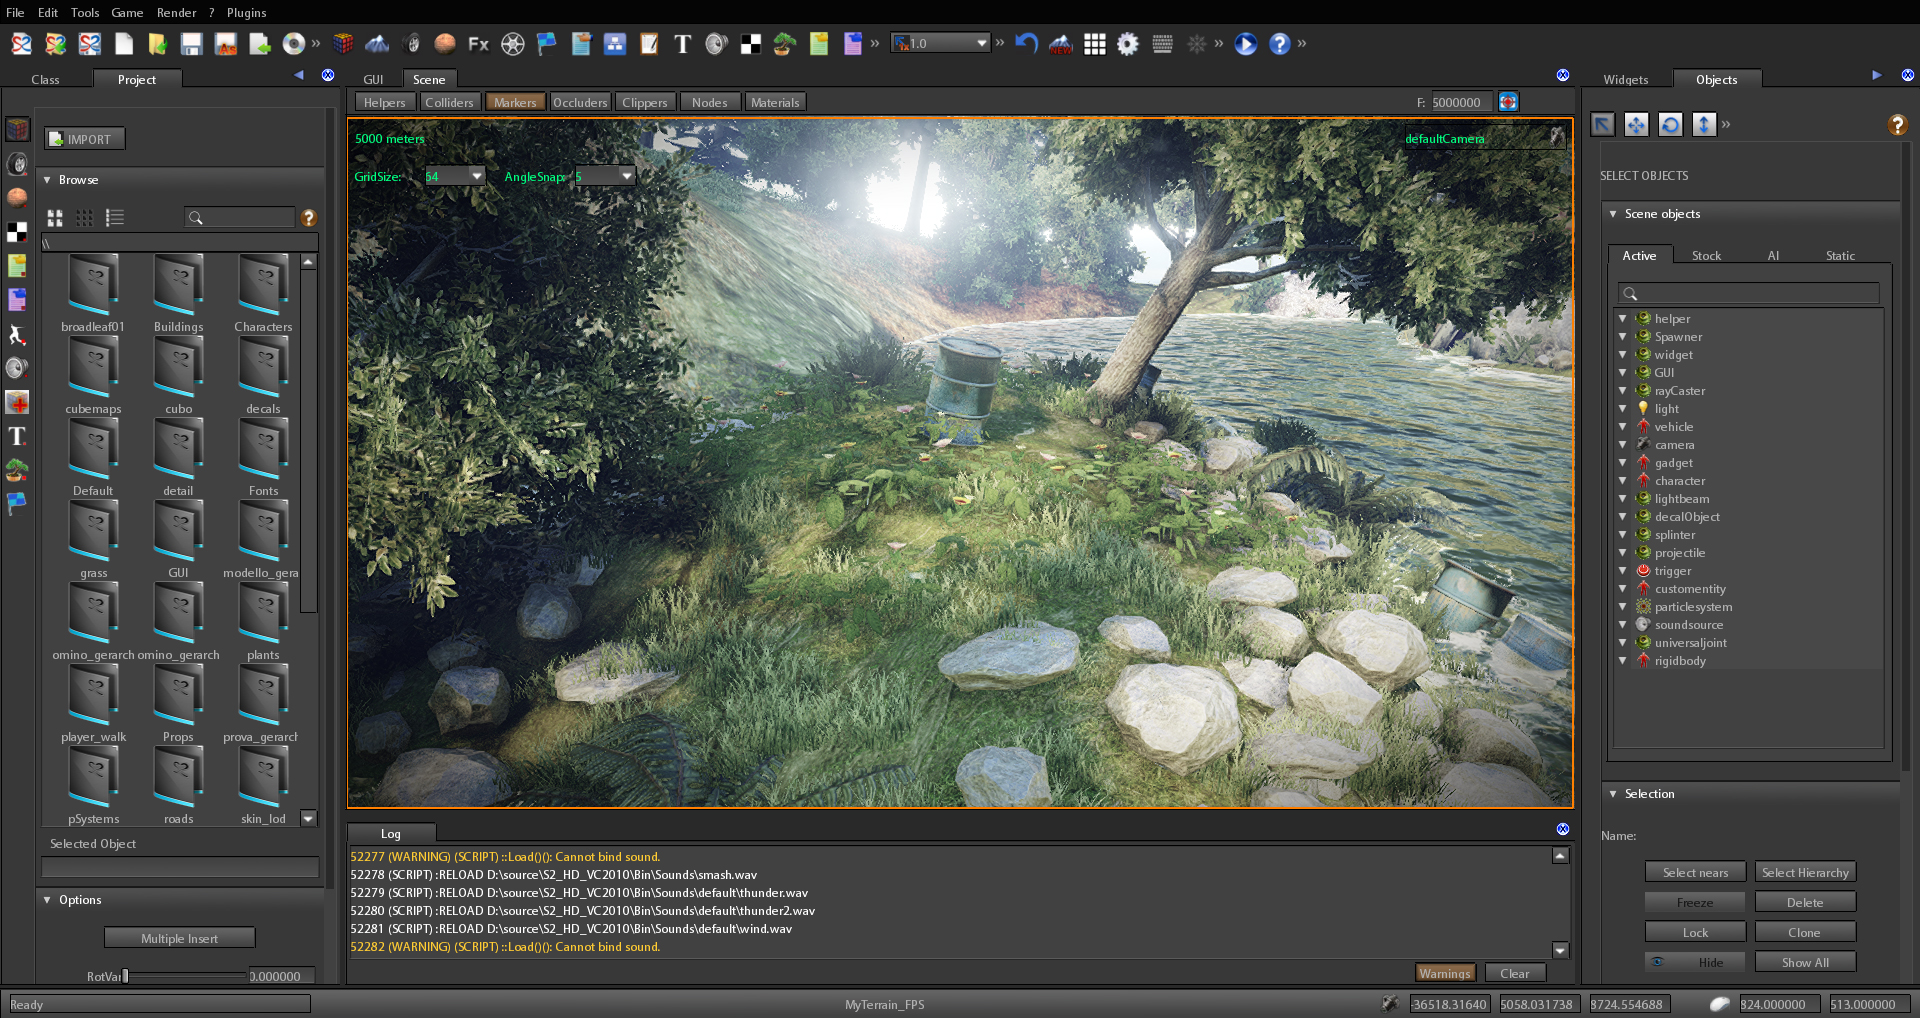1920x1018 pixels.
Task: Click the eye toggle beside Hide button
Action: point(1656,961)
